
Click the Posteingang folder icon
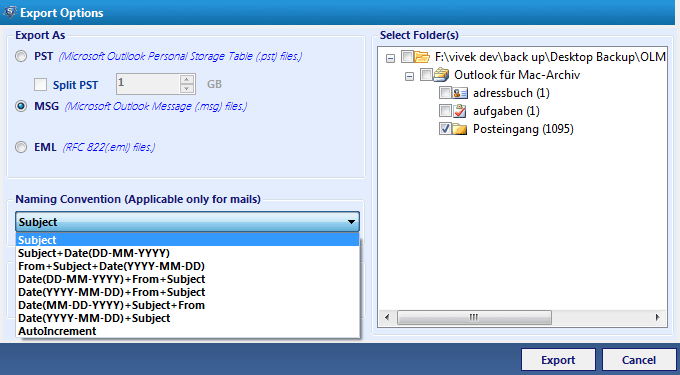click(460, 129)
